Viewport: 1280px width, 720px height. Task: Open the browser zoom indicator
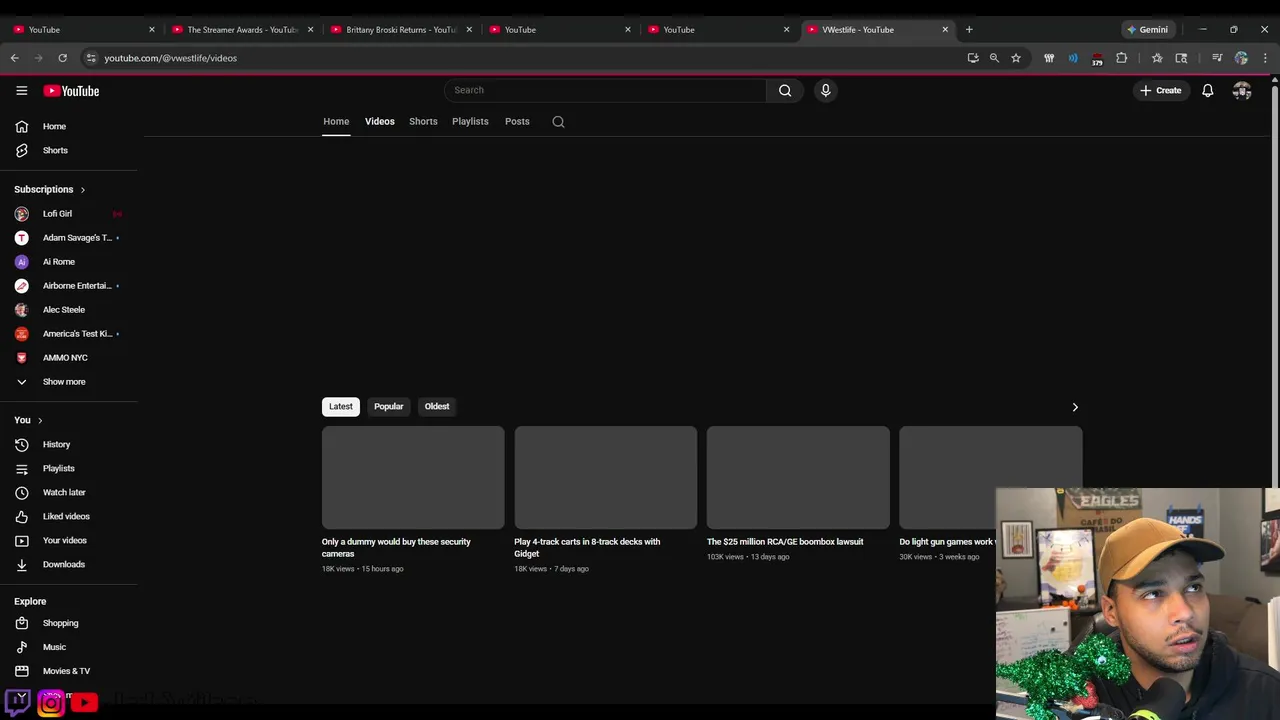[994, 58]
